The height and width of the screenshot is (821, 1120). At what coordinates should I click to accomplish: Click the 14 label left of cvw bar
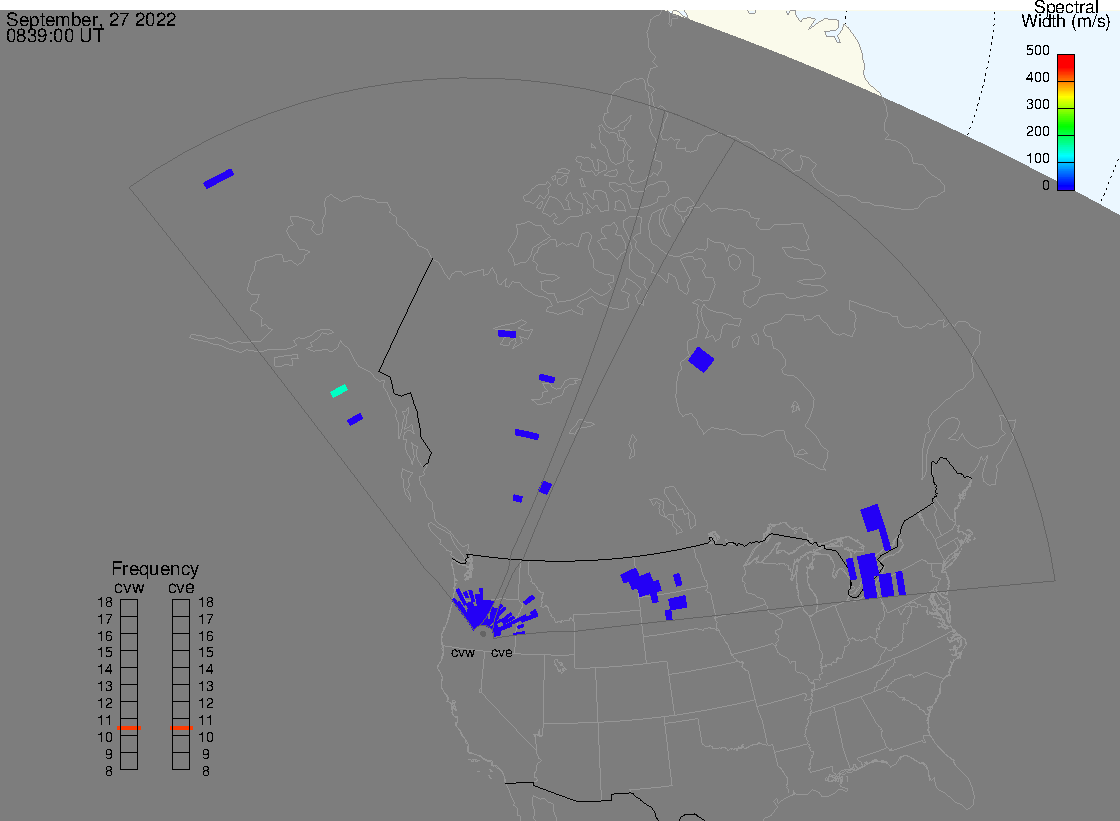[105, 670]
